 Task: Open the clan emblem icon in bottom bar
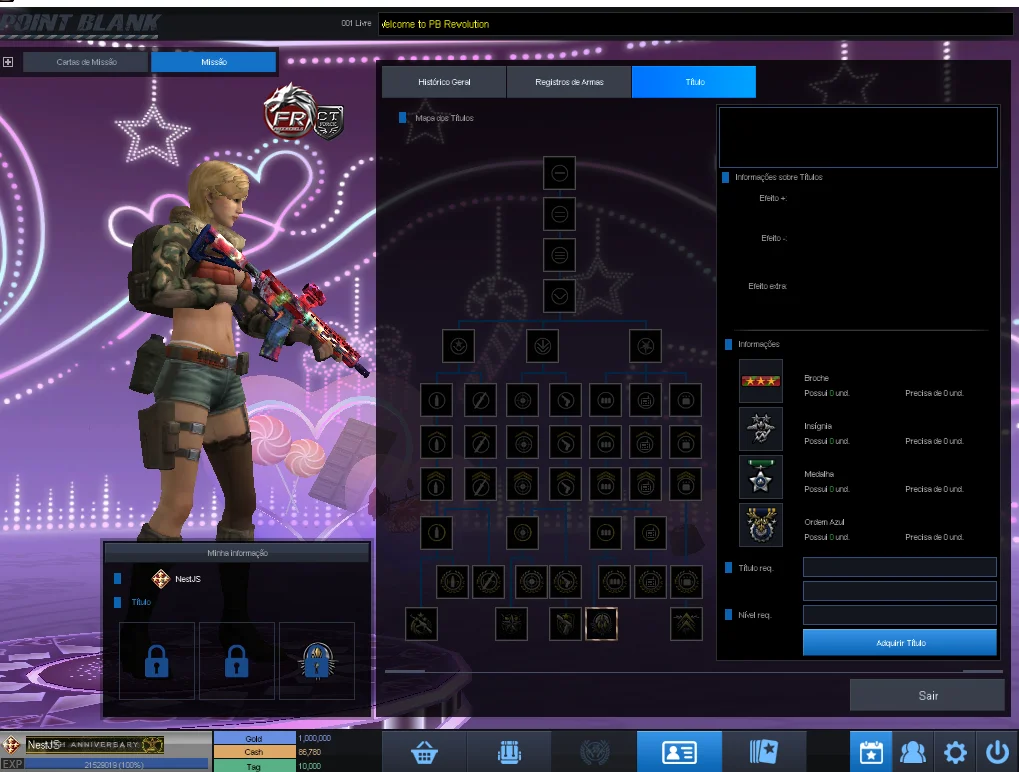pyautogui.click(x=595, y=753)
